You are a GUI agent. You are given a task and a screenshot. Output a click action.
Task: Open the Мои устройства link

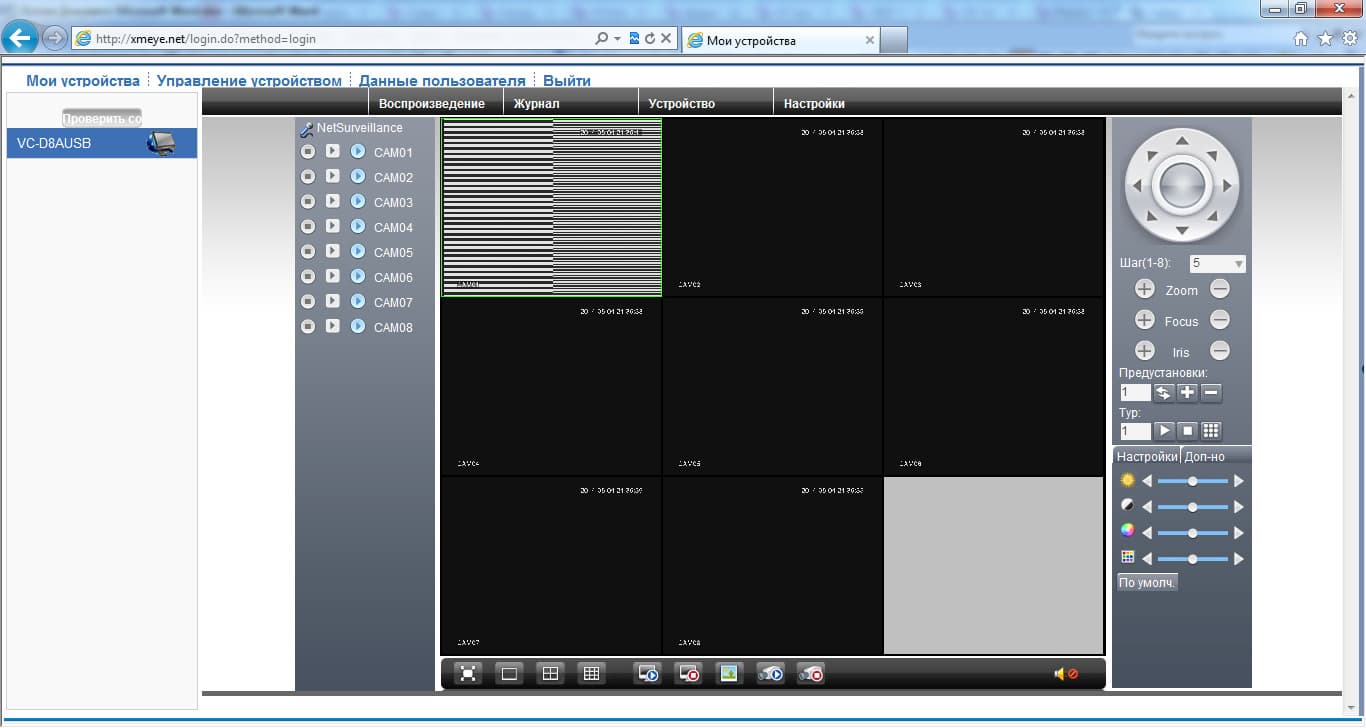click(83, 81)
